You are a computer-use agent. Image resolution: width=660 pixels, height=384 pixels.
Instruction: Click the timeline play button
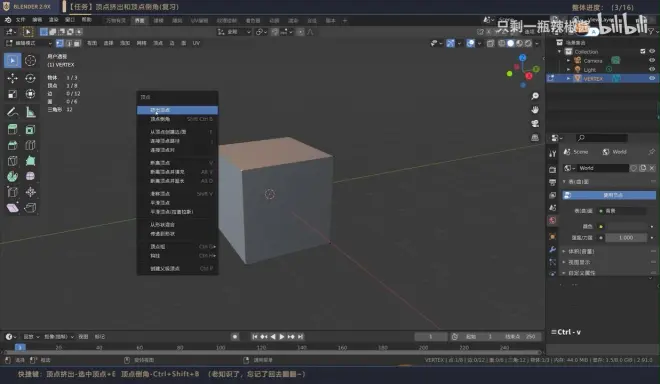282,336
